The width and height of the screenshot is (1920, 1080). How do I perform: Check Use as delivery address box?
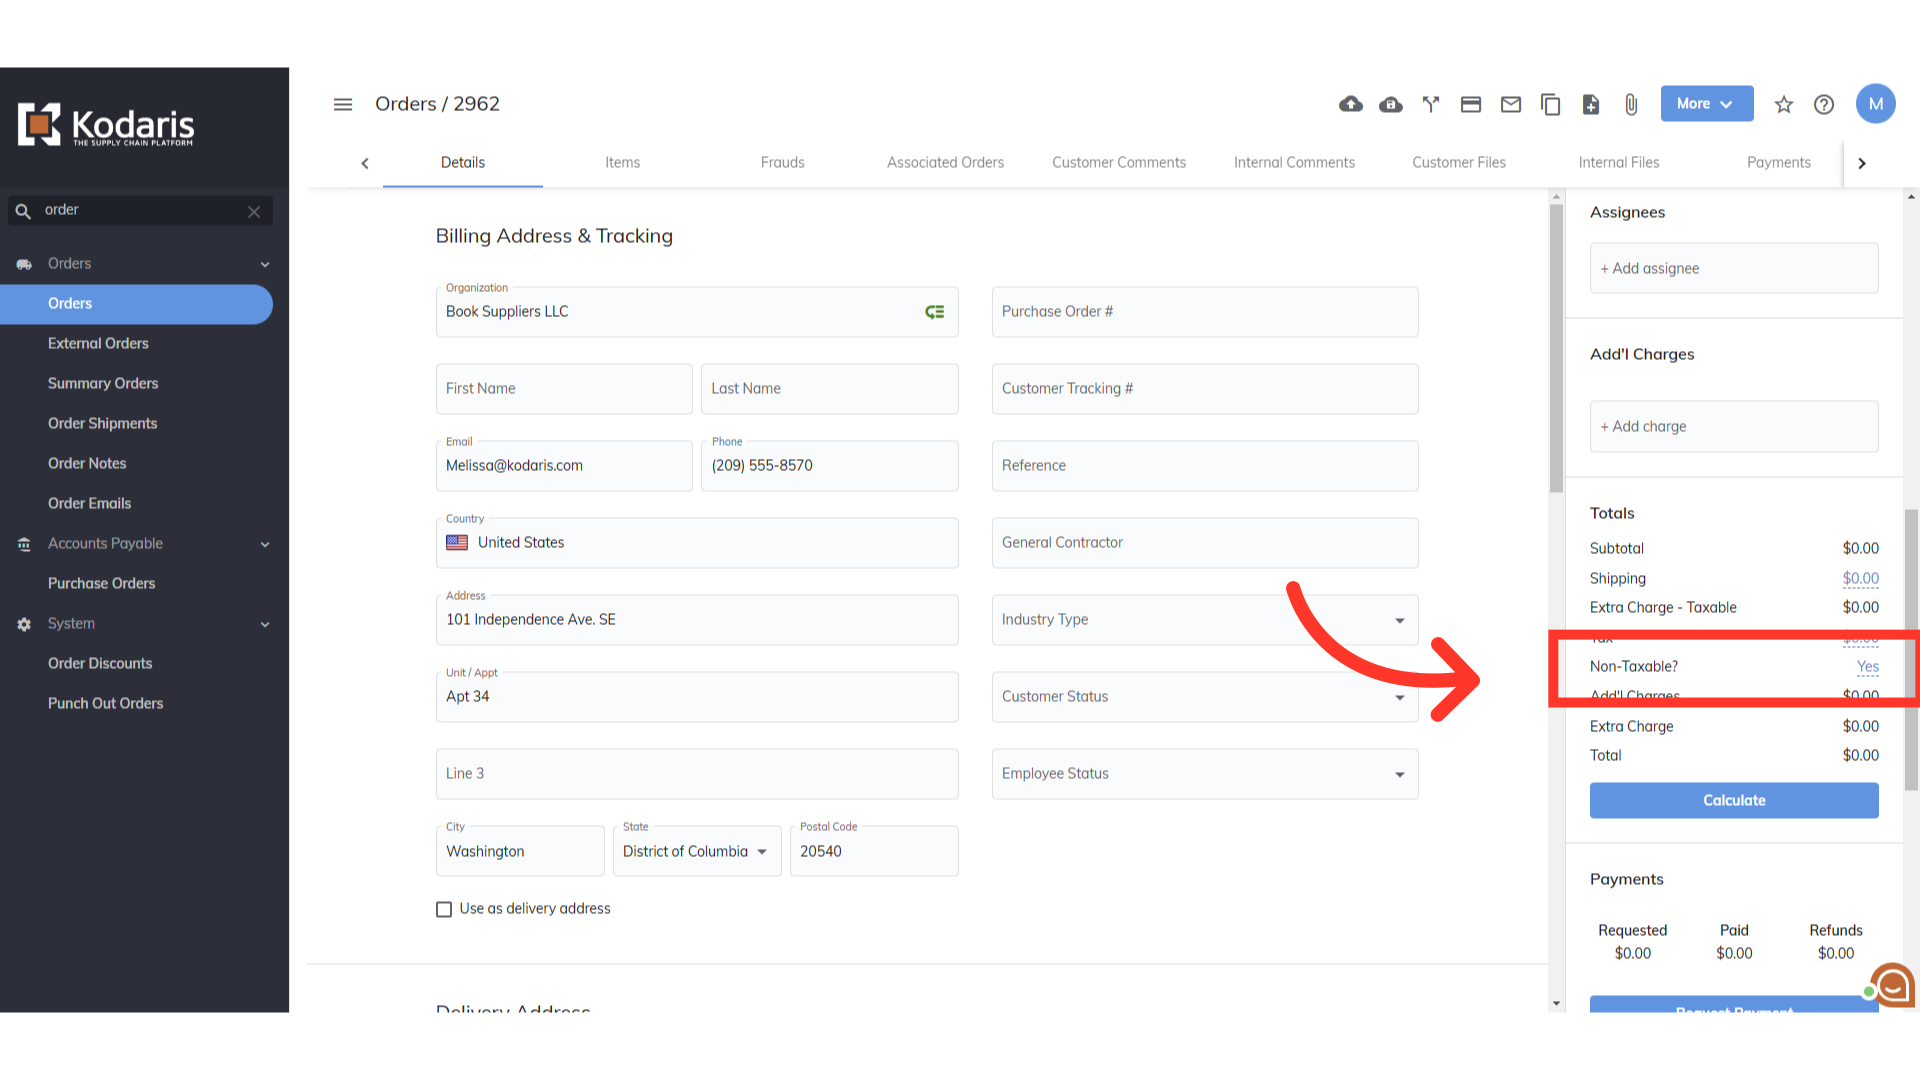click(444, 909)
